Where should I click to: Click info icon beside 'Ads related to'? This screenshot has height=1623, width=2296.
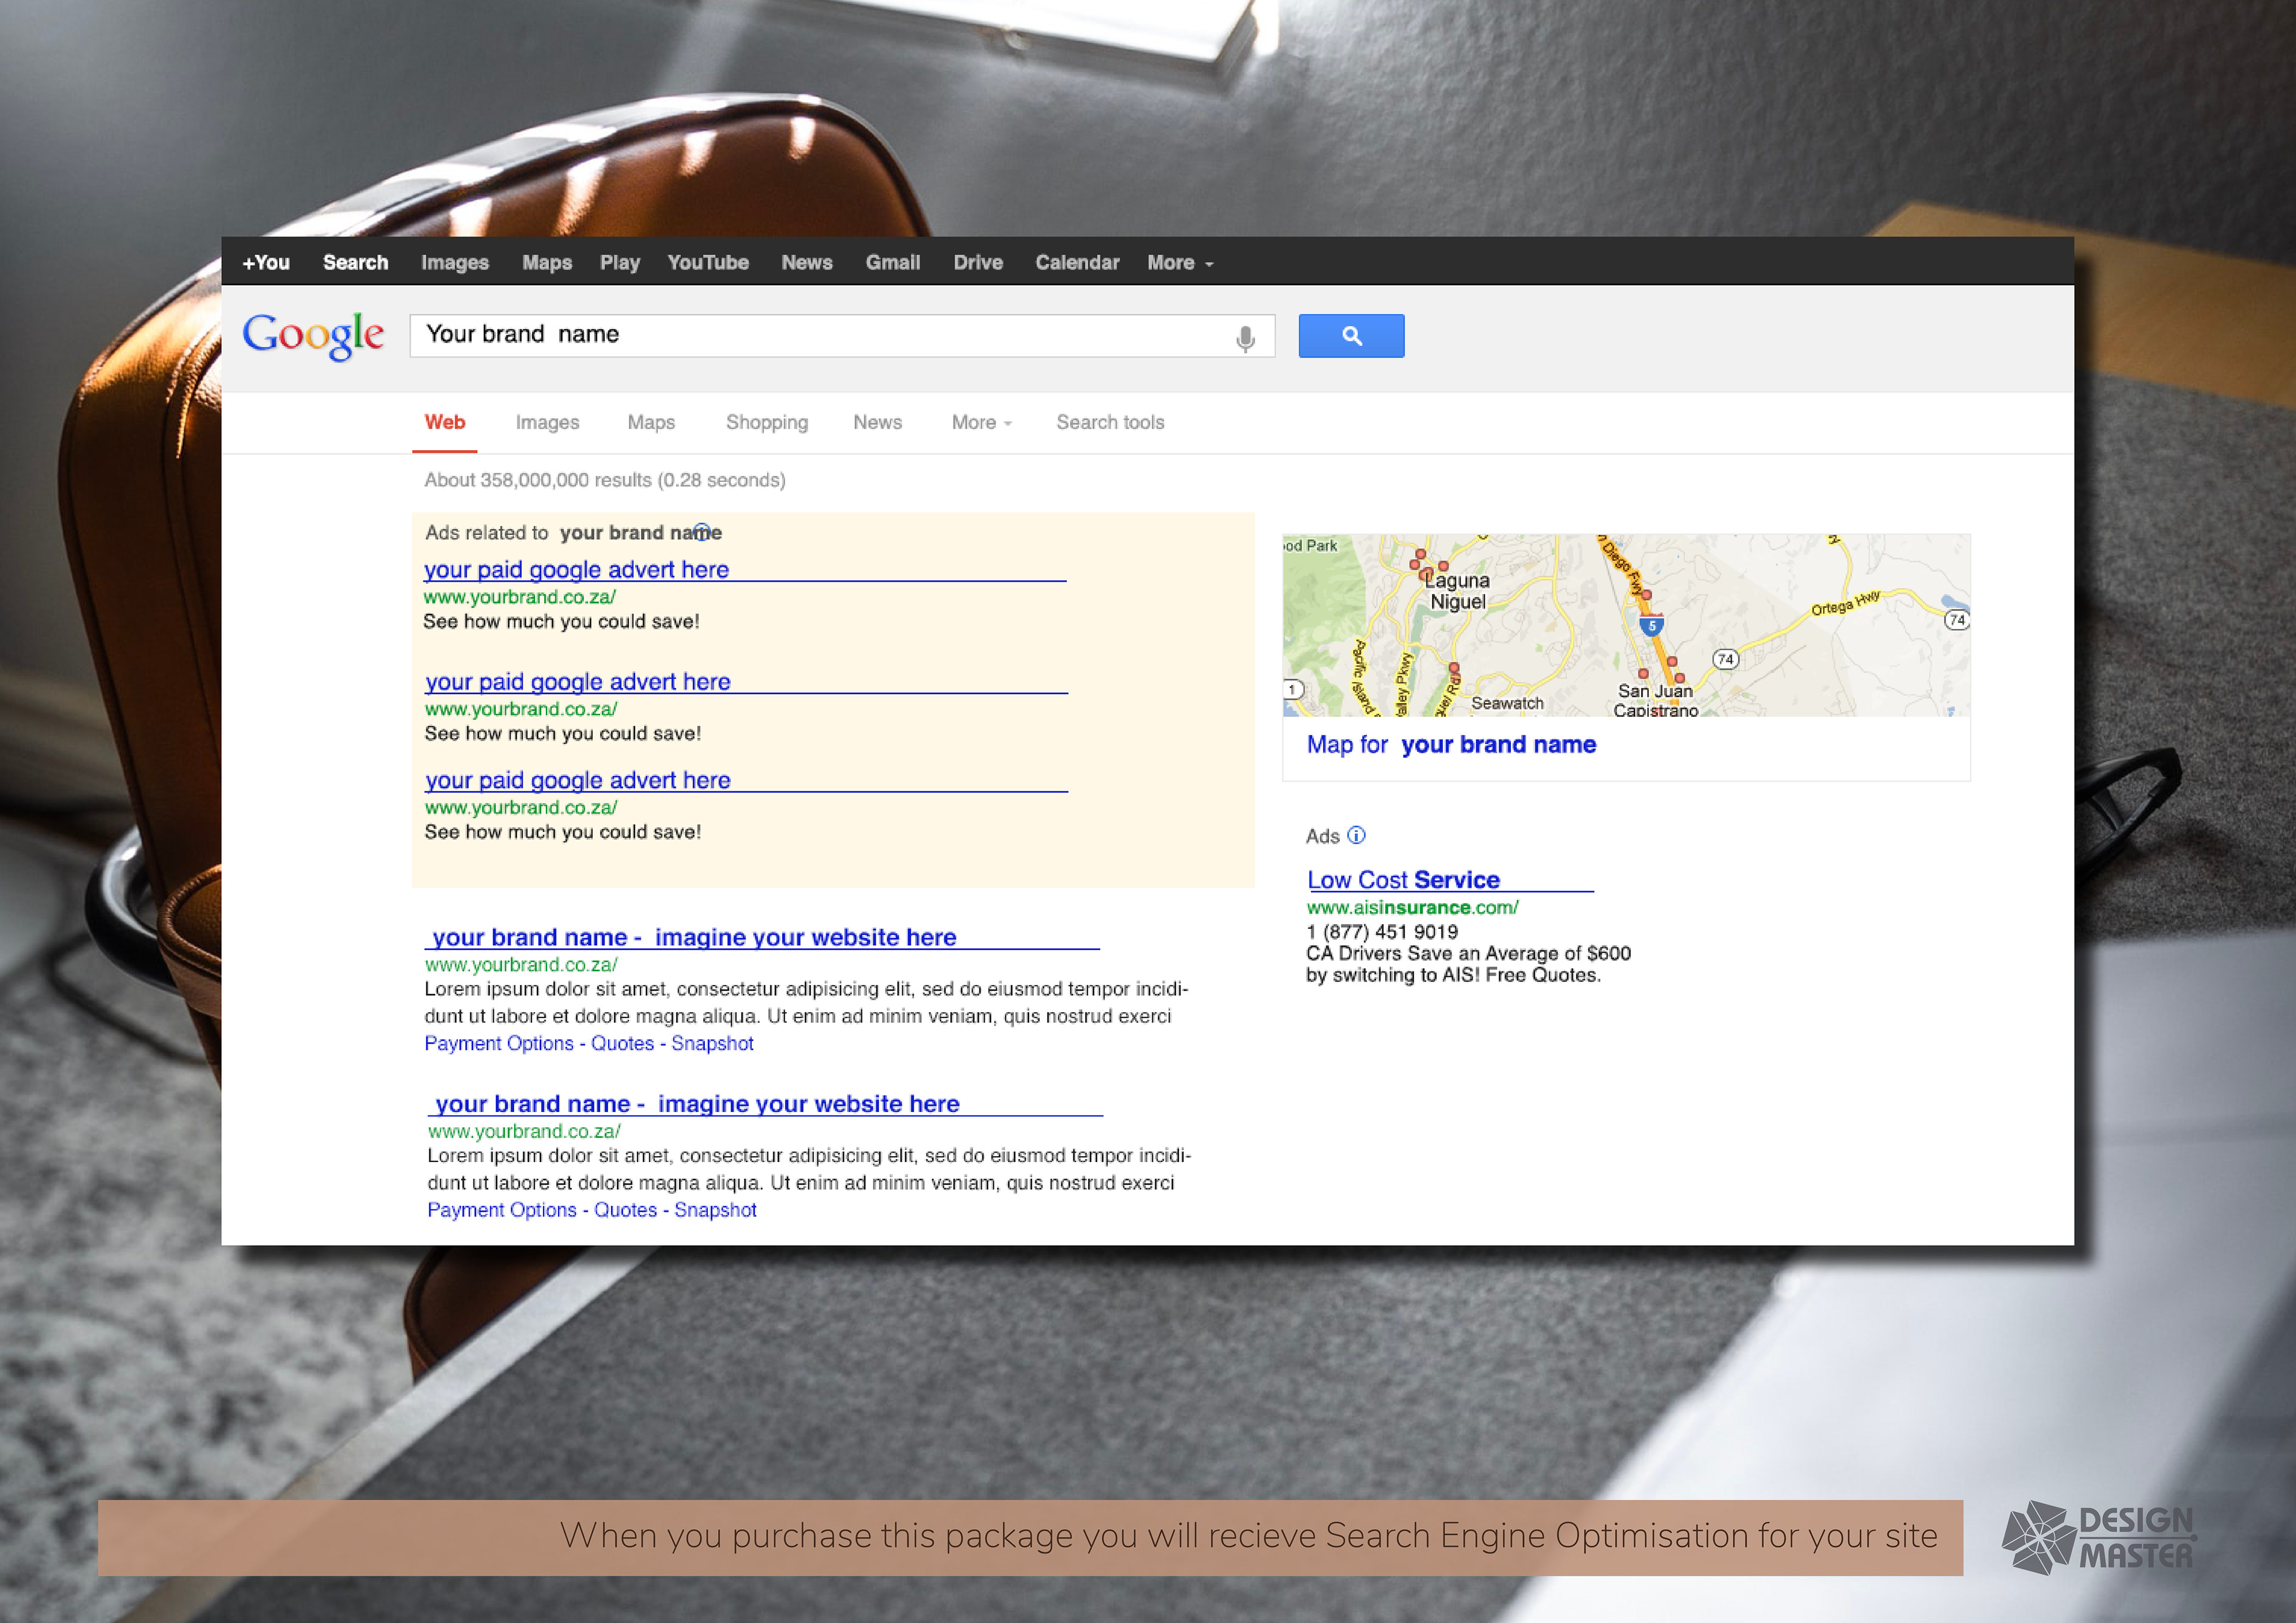[702, 532]
